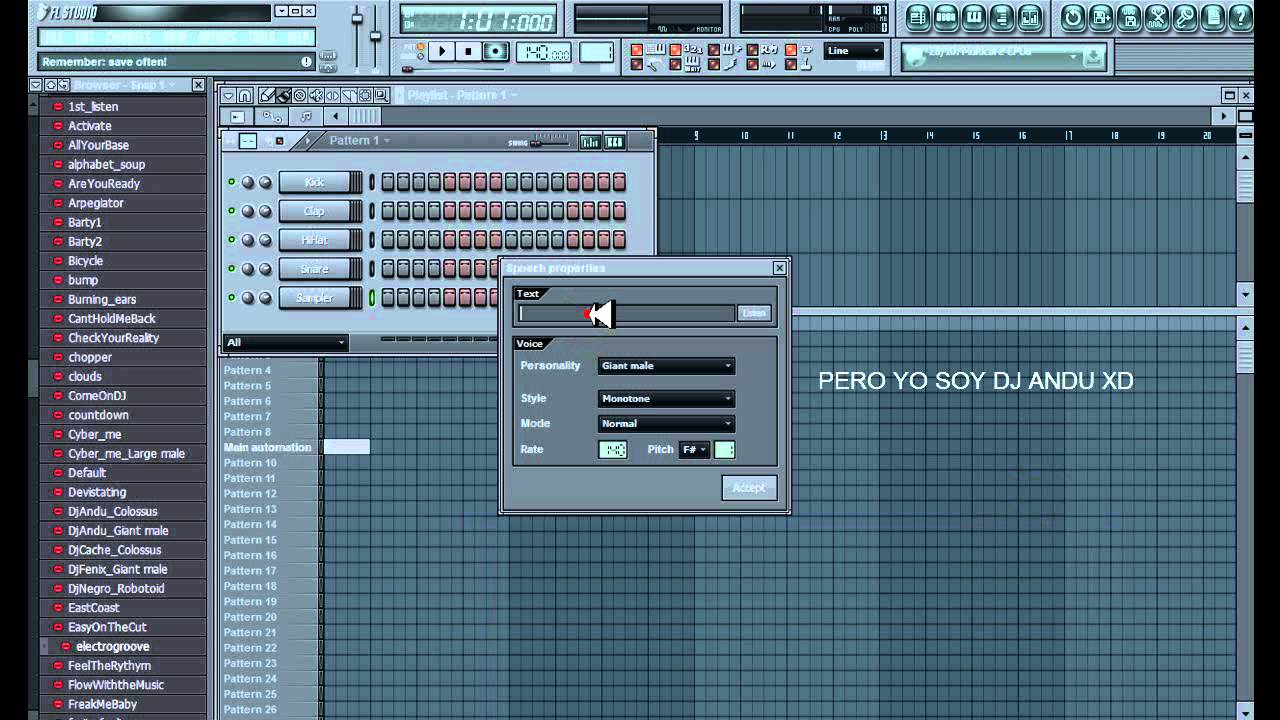Select the Playlist draw pencil tool

[267, 95]
